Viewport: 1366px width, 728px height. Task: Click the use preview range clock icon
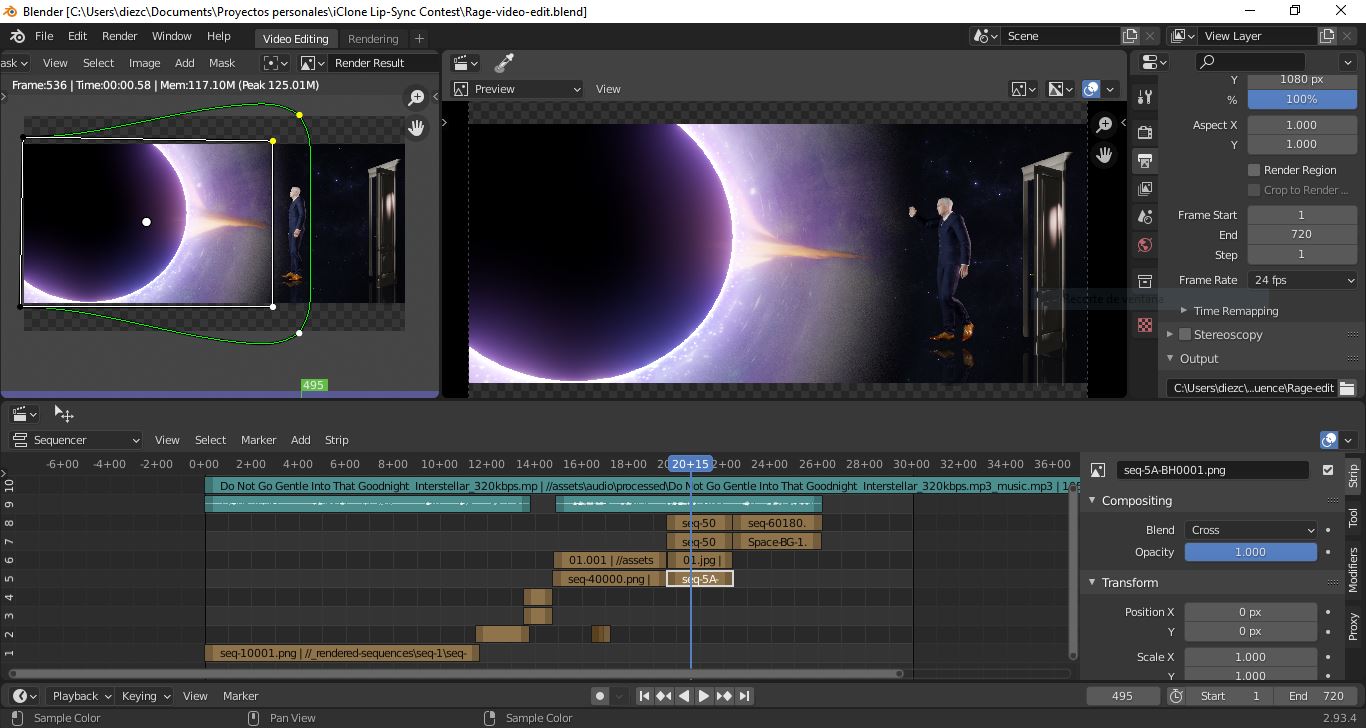click(x=1176, y=696)
